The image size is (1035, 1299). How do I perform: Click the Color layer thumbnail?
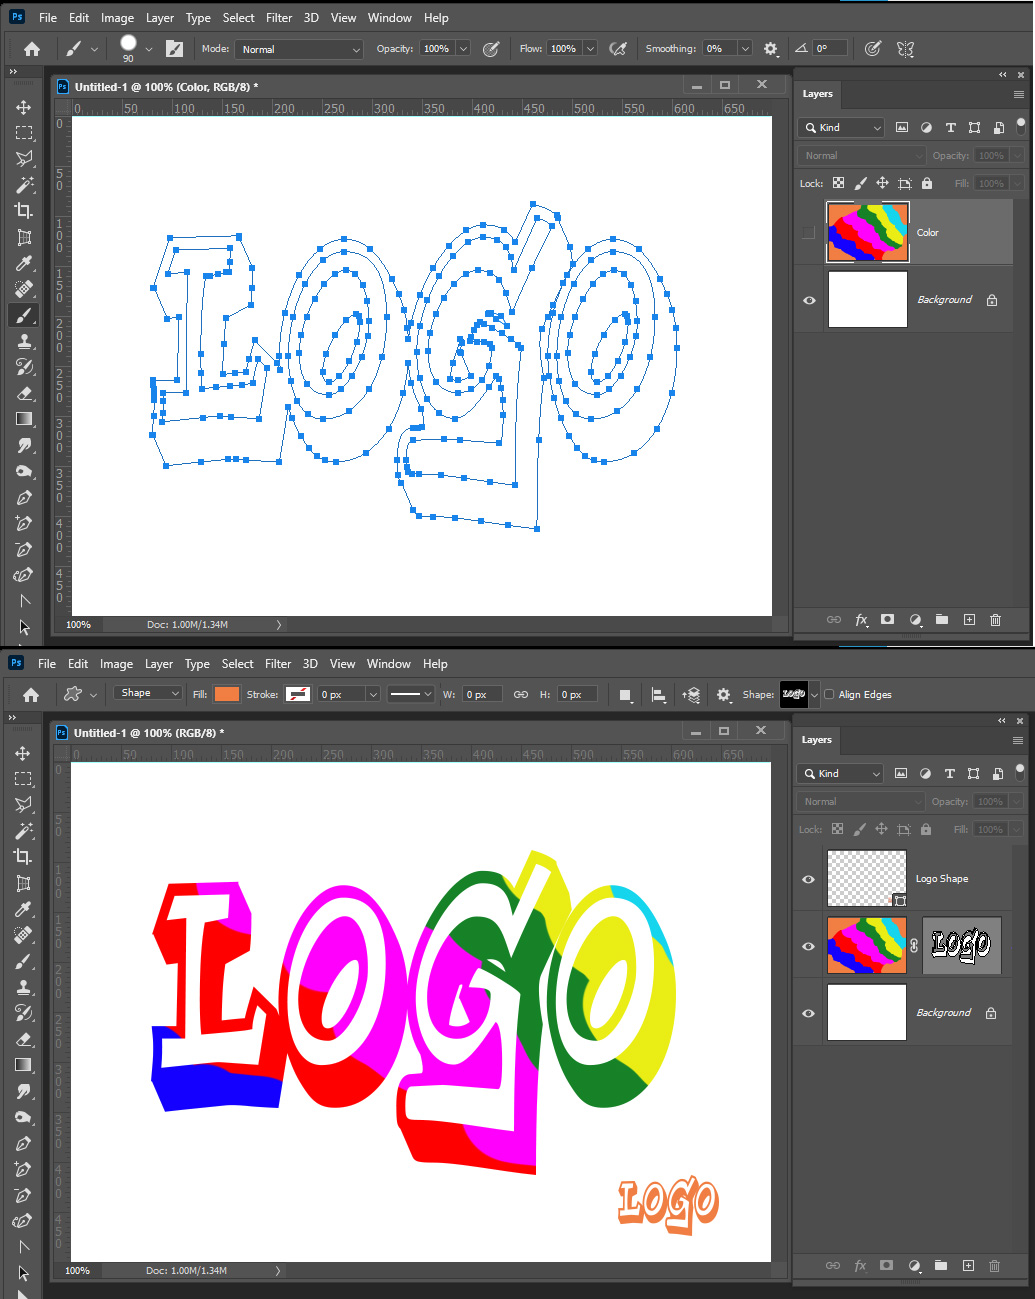click(x=866, y=232)
